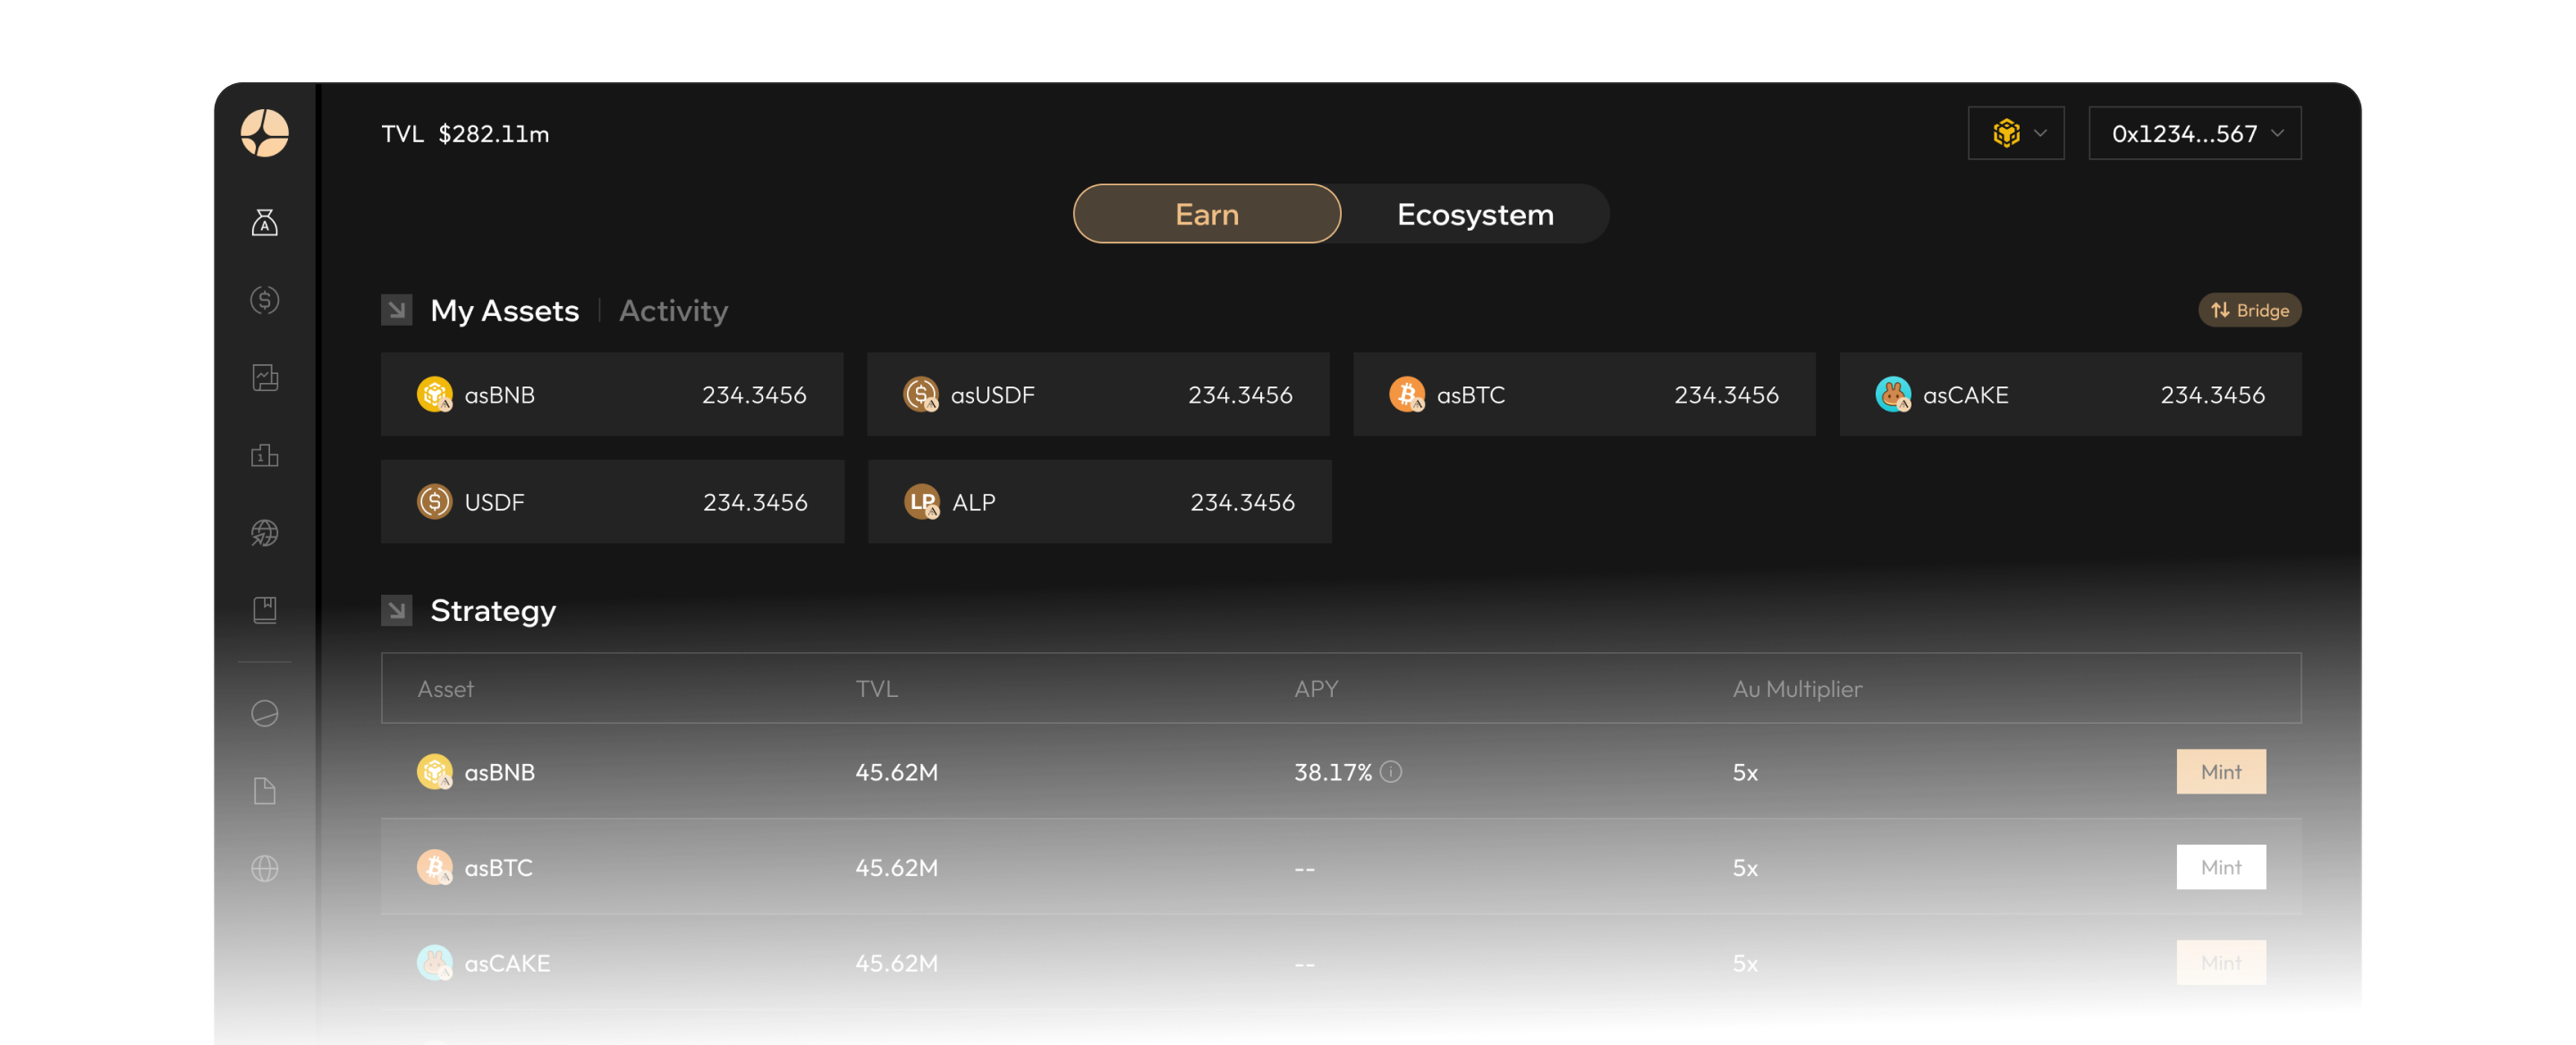
Task: Open the leaderboard podium sidebar icon
Action: [x=264, y=456]
